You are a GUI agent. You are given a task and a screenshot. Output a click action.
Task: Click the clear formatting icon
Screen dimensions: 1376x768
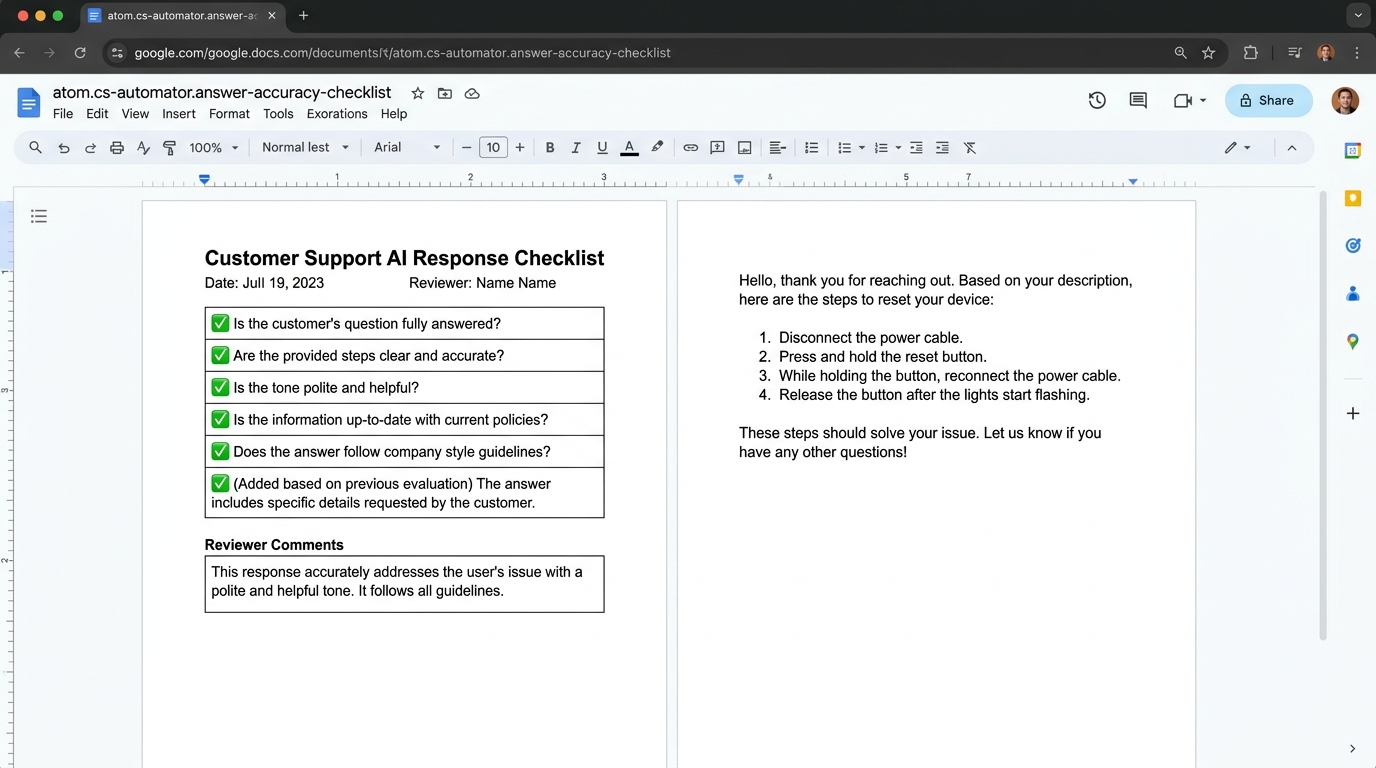coord(969,148)
